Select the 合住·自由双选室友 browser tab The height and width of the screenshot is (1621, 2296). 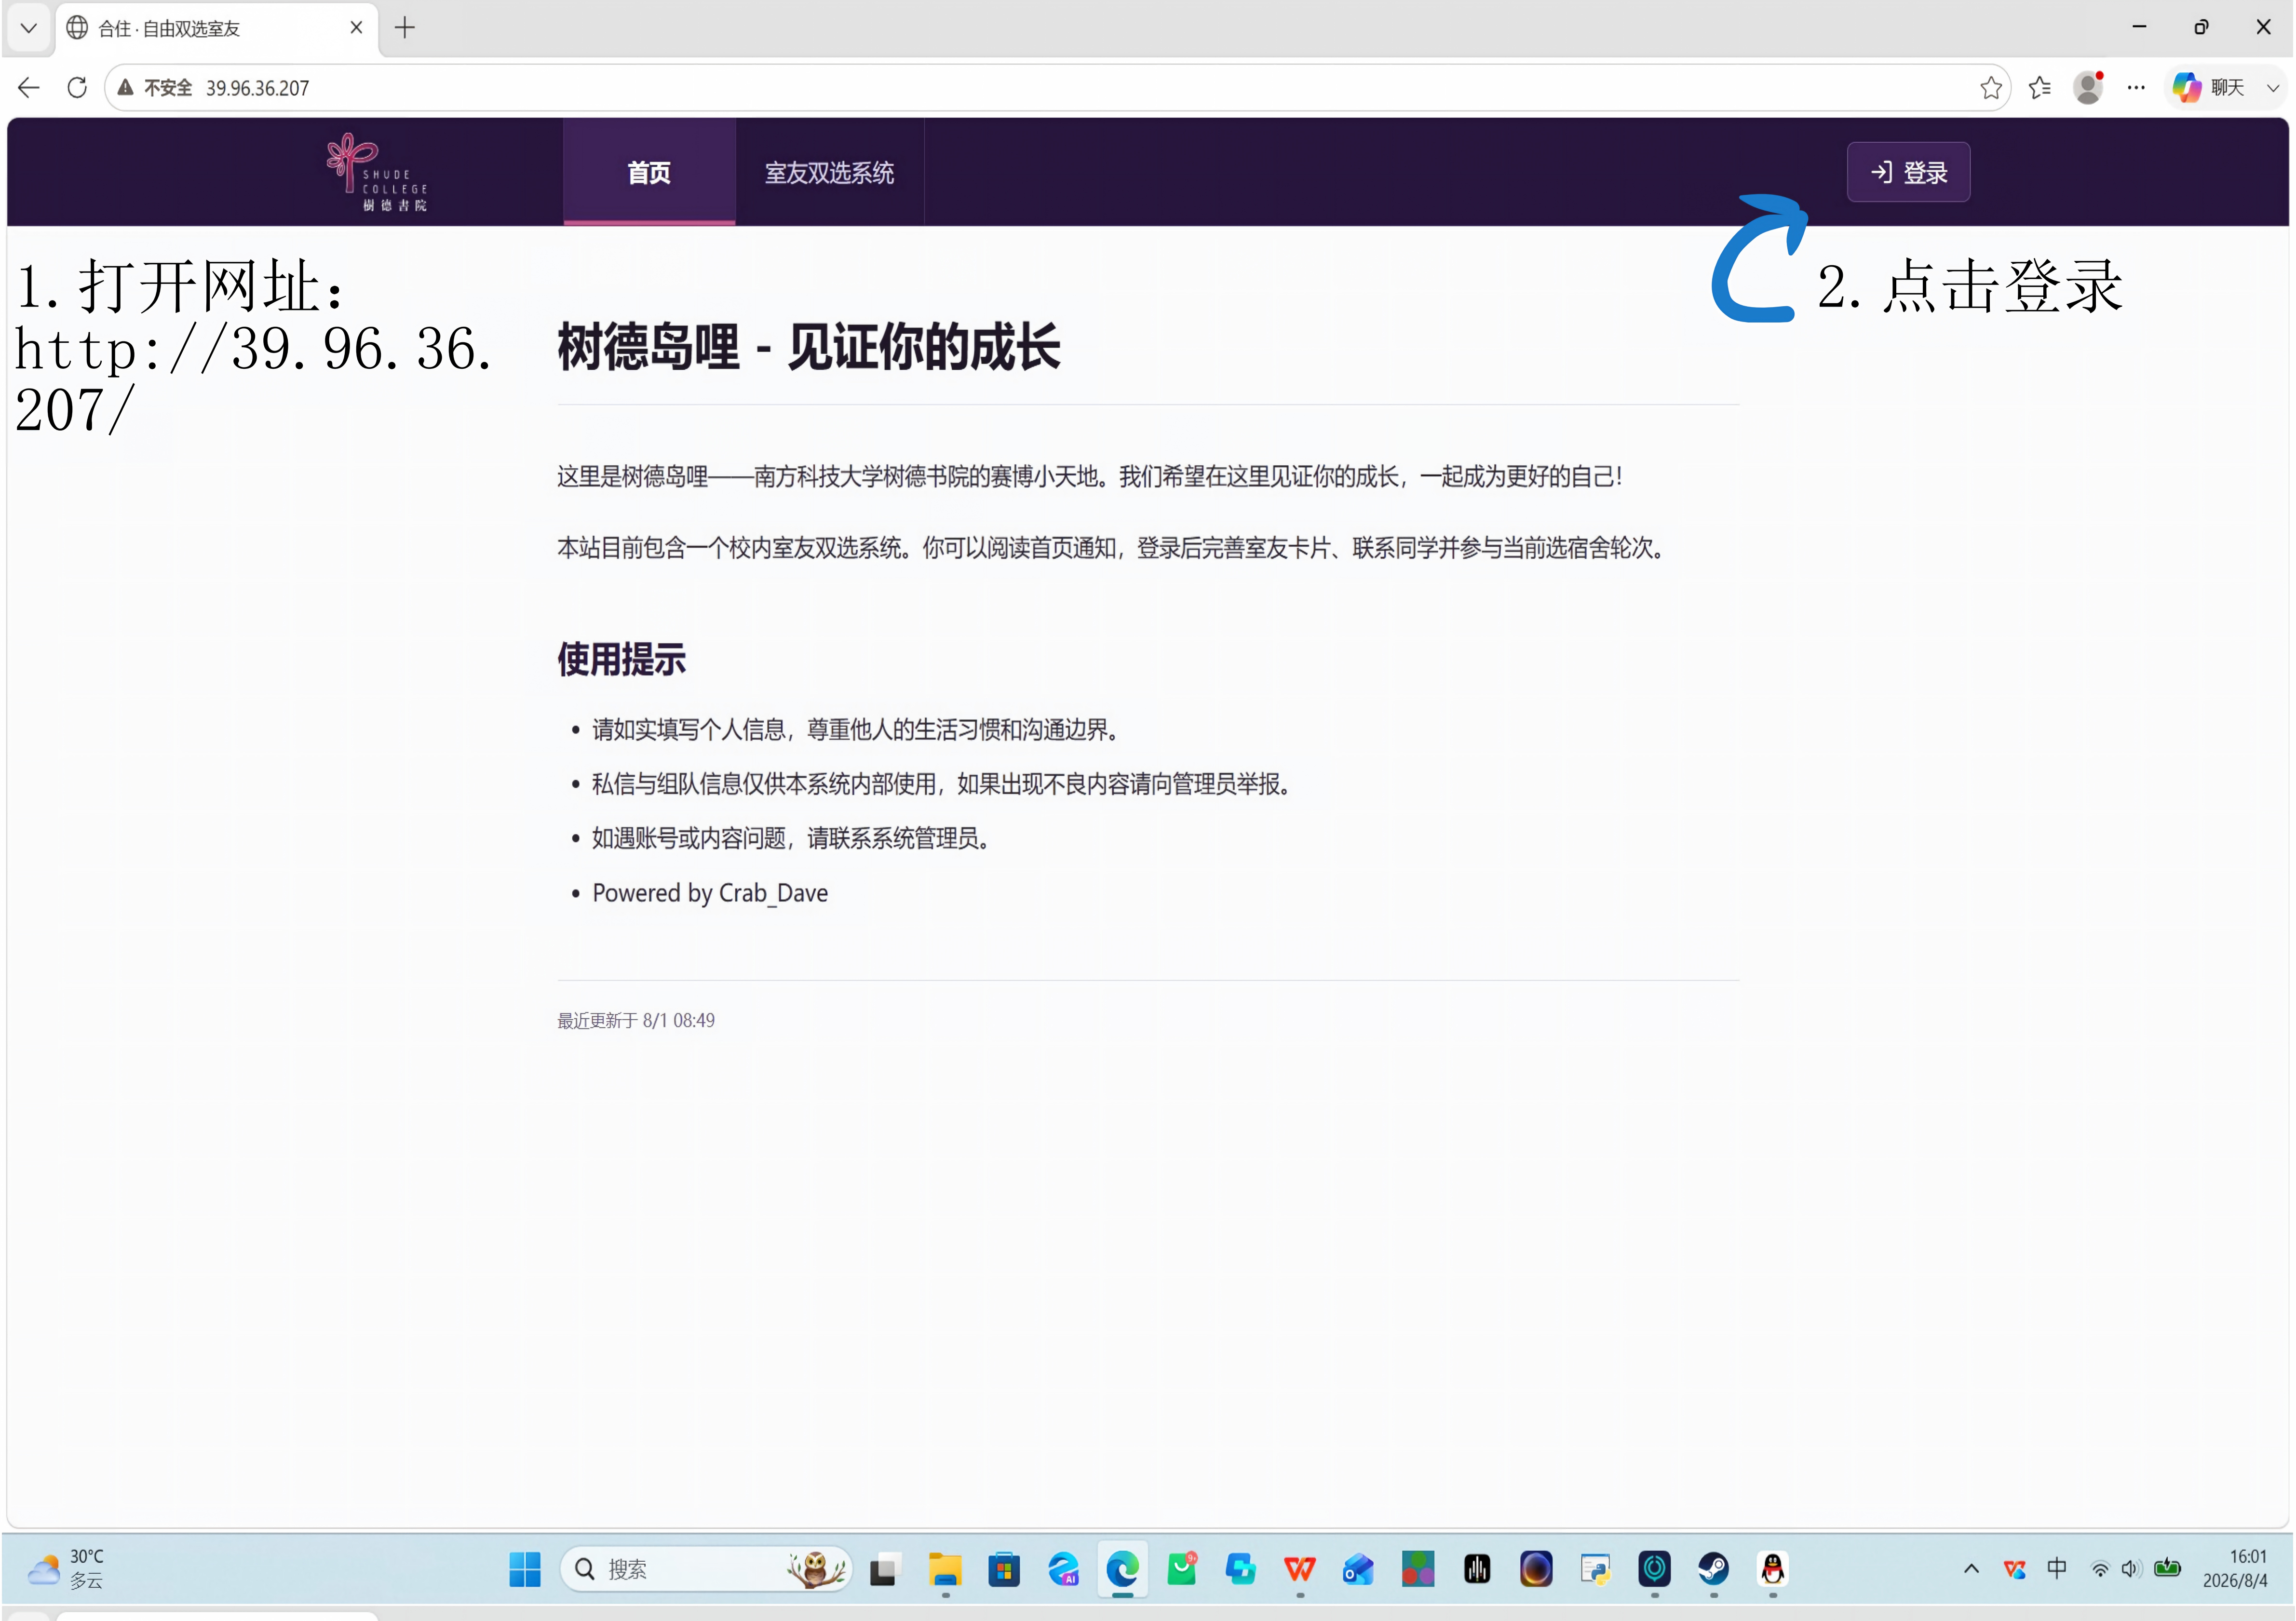(217, 28)
